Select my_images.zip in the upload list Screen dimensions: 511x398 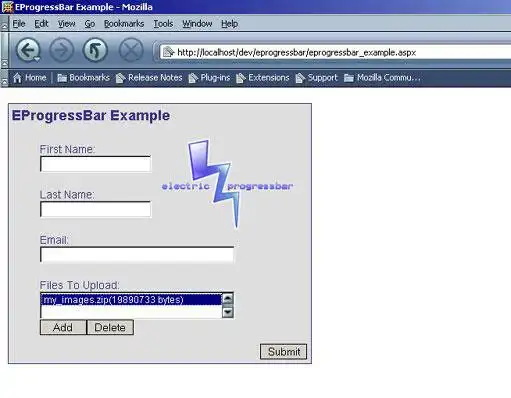click(131, 299)
